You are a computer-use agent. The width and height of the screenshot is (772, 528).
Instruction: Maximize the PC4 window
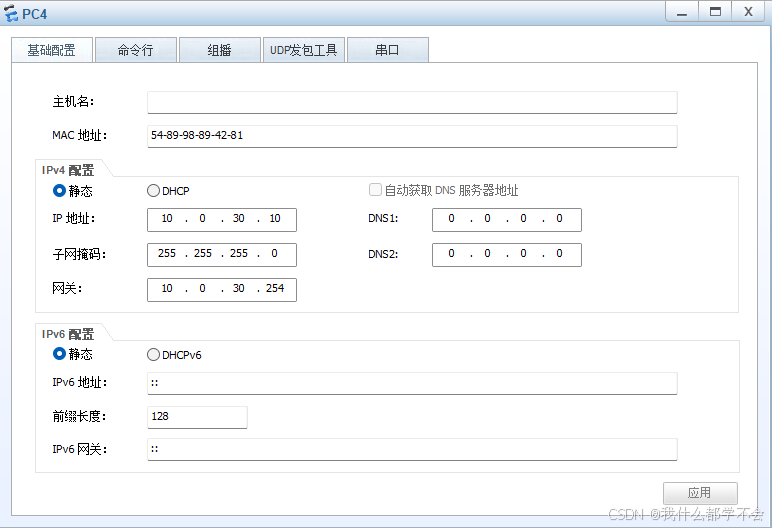pyautogui.click(x=715, y=12)
